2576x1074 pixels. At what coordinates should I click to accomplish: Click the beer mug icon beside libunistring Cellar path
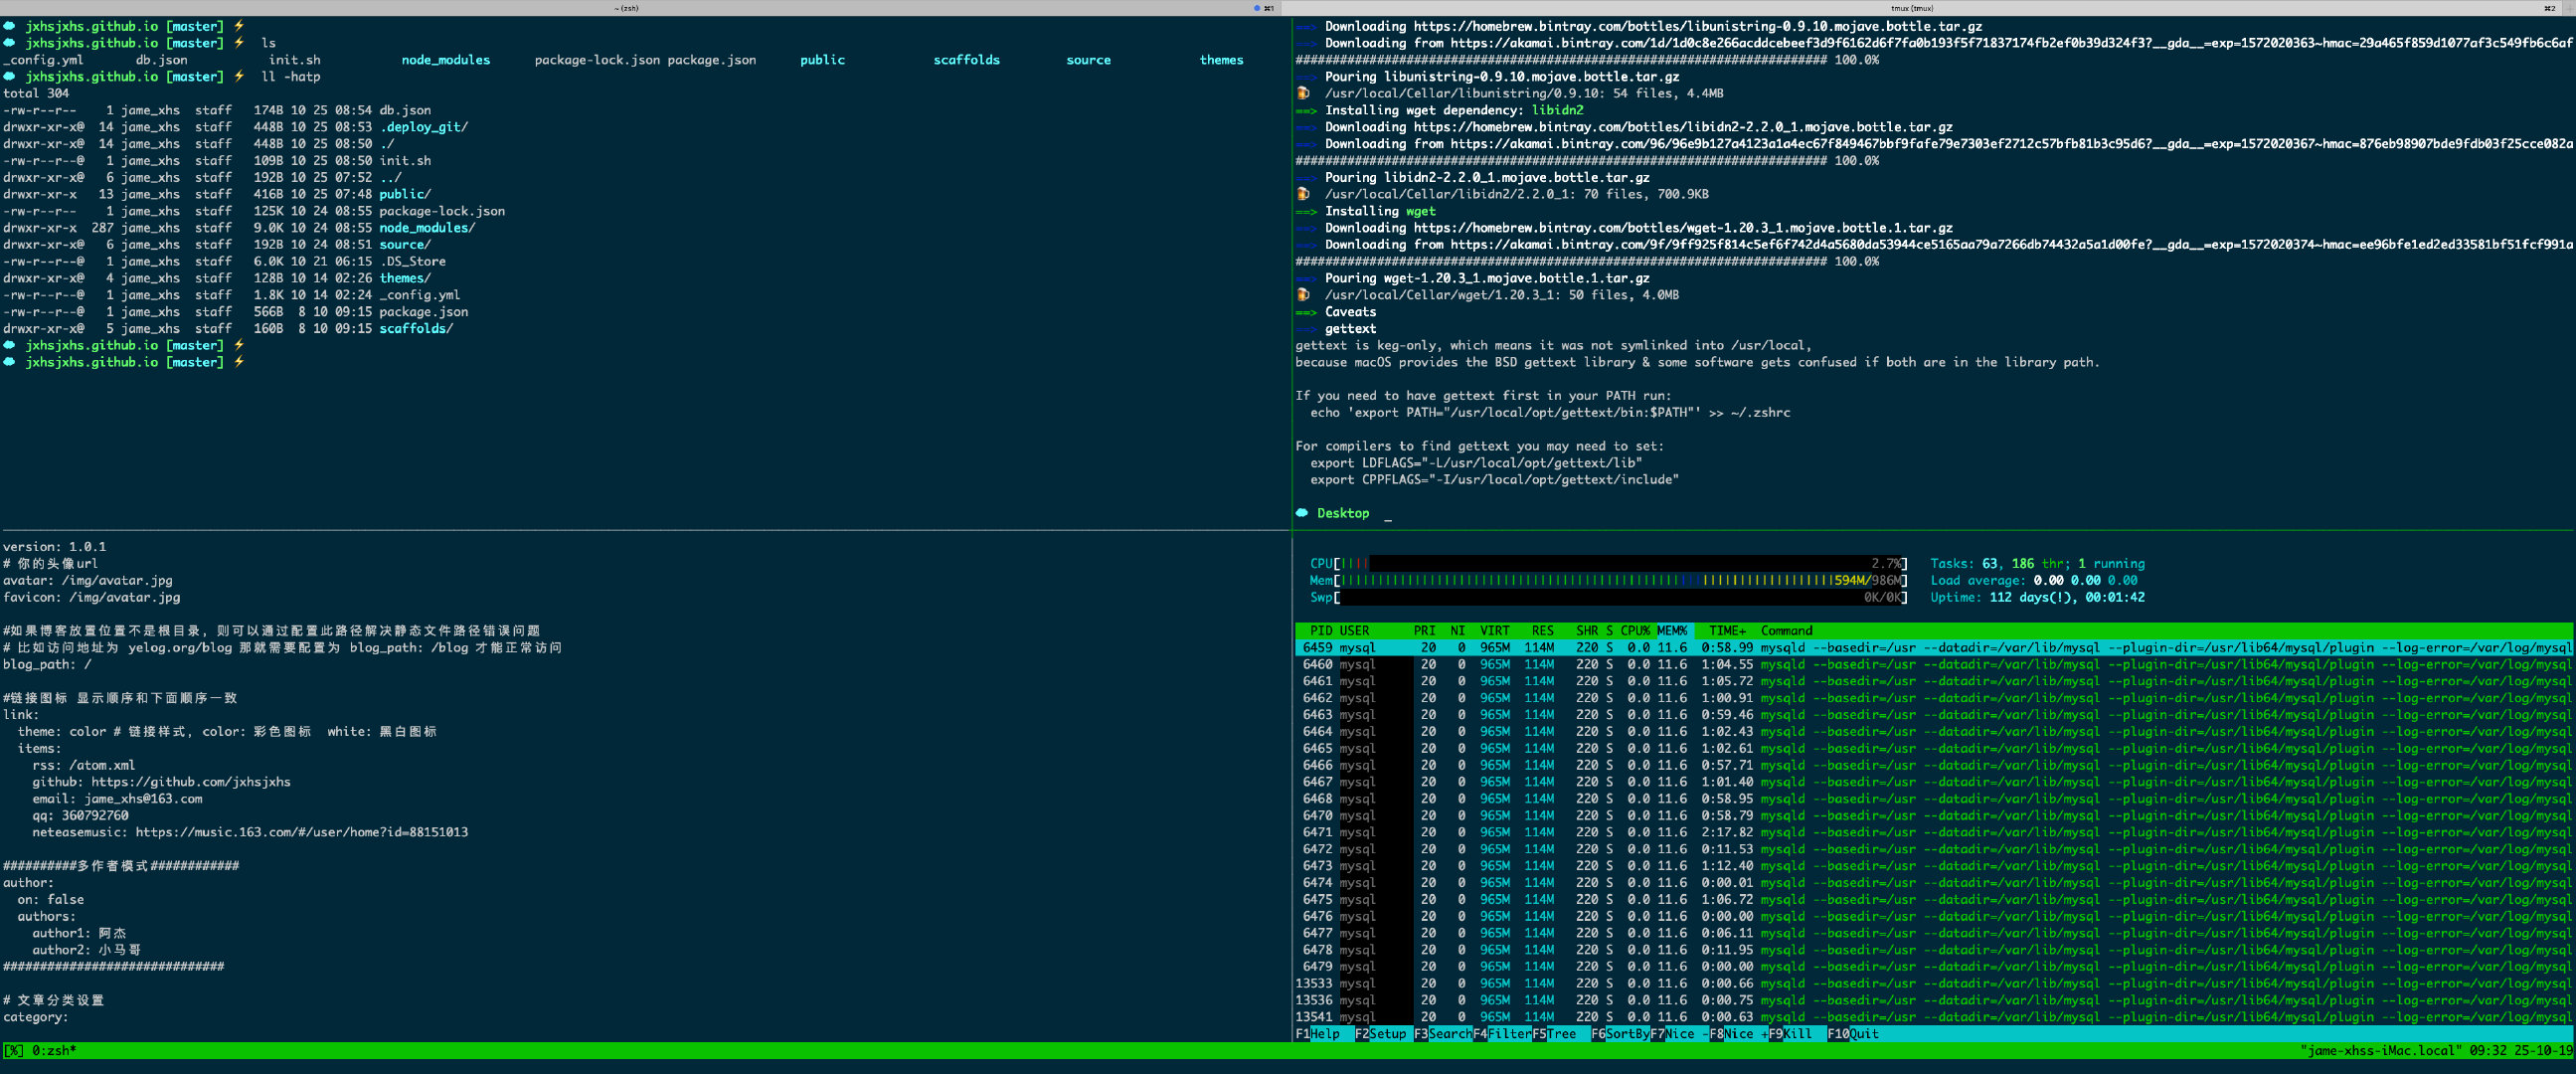tap(1302, 93)
